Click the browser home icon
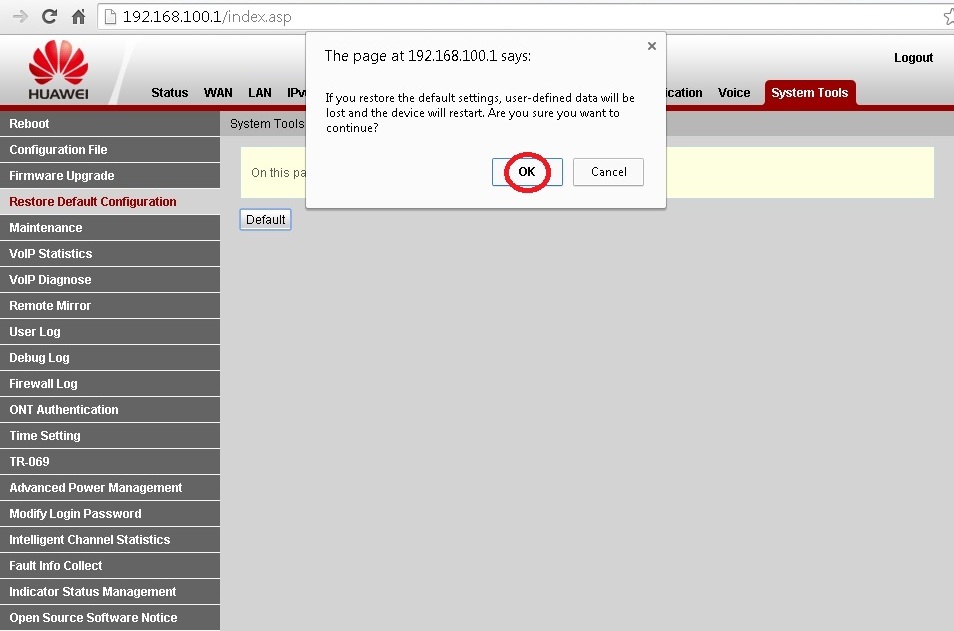The height and width of the screenshot is (631, 954). [x=78, y=17]
